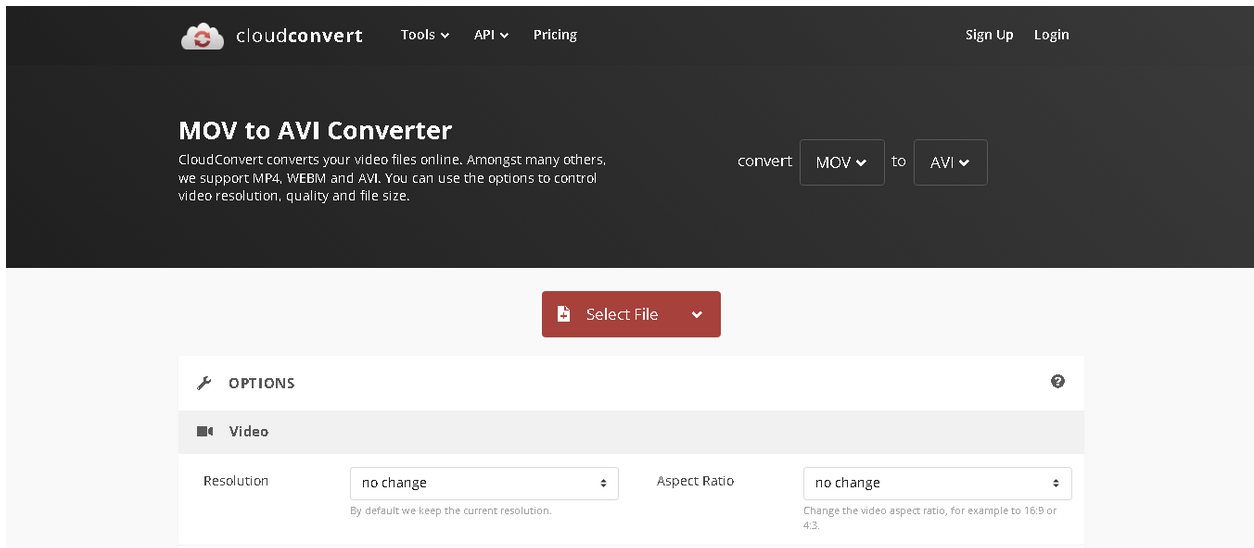Click the file-plus icon on Select File
This screenshot has height=548, width=1254.
click(564, 314)
